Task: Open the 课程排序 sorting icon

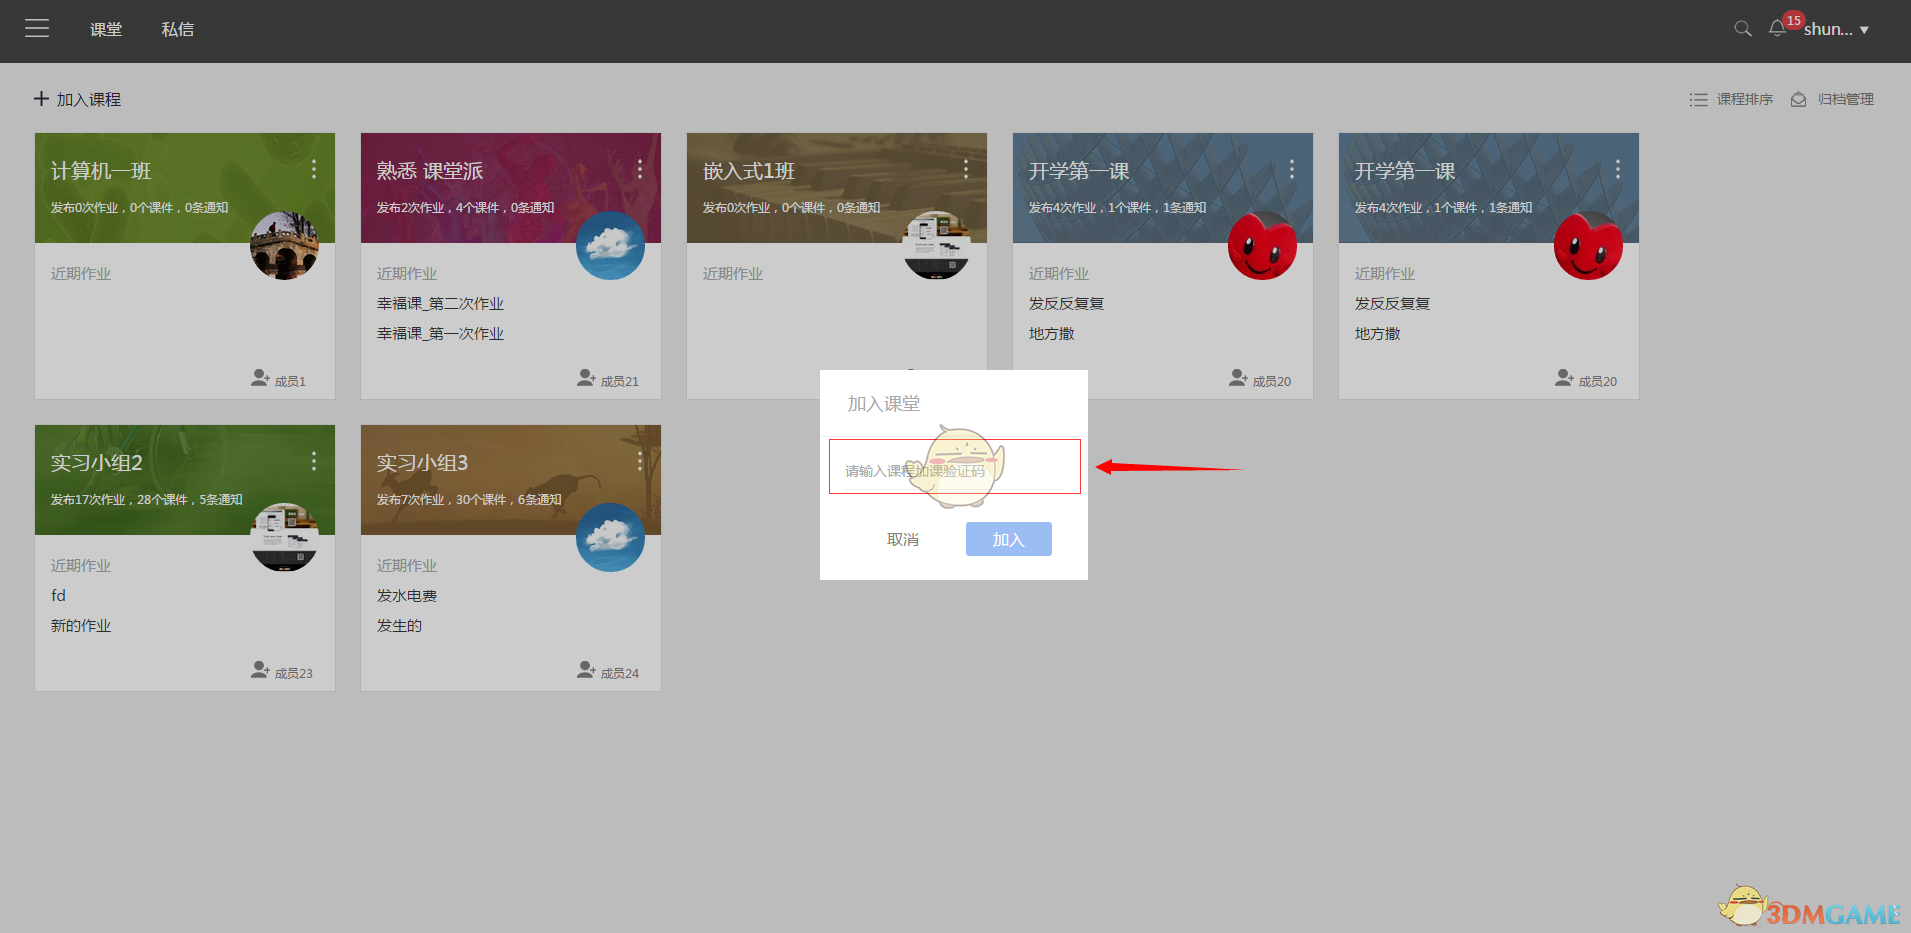Action: pyautogui.click(x=1698, y=99)
